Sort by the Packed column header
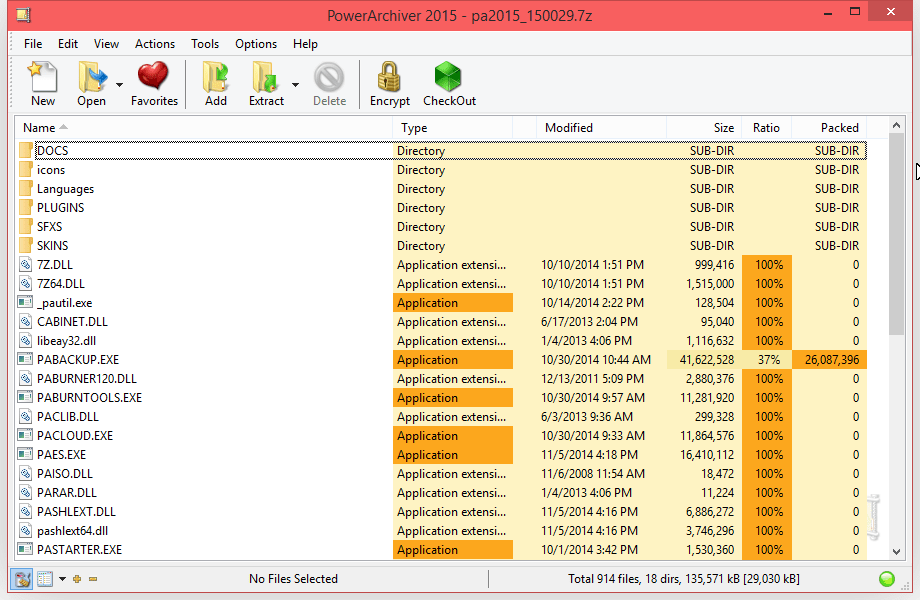920x600 pixels. tap(829, 128)
